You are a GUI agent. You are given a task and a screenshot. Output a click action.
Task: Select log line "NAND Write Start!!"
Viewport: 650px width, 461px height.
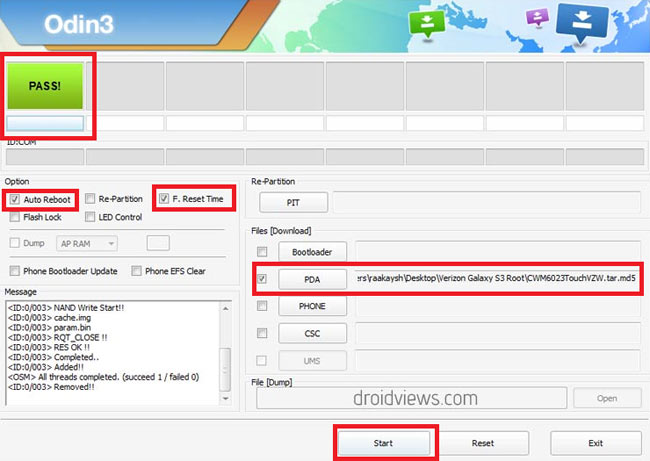tap(66, 308)
